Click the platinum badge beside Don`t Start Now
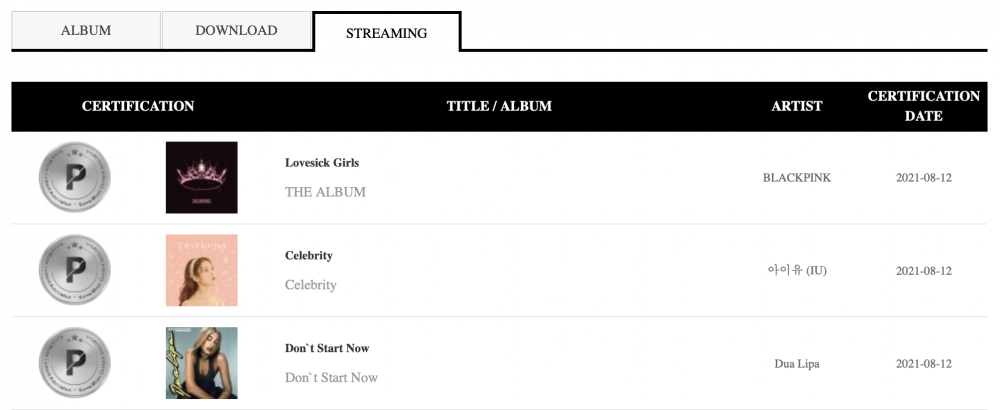 (75, 363)
